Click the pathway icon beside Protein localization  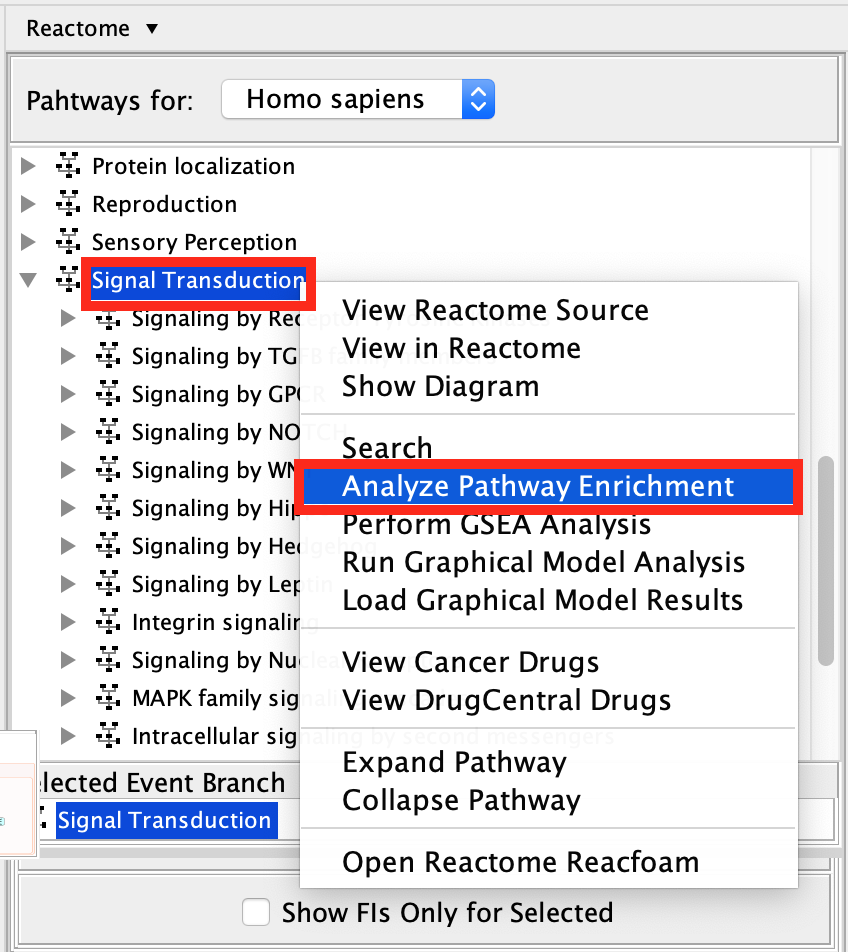(x=68, y=167)
